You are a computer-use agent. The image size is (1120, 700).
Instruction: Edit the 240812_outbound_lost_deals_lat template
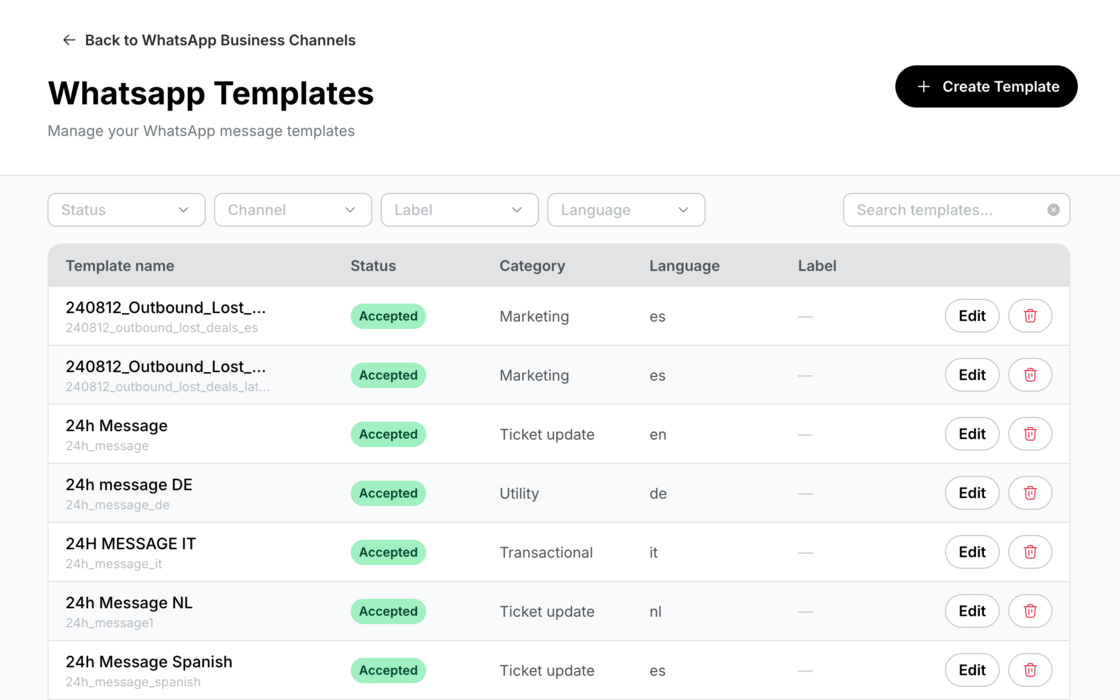tap(971, 375)
